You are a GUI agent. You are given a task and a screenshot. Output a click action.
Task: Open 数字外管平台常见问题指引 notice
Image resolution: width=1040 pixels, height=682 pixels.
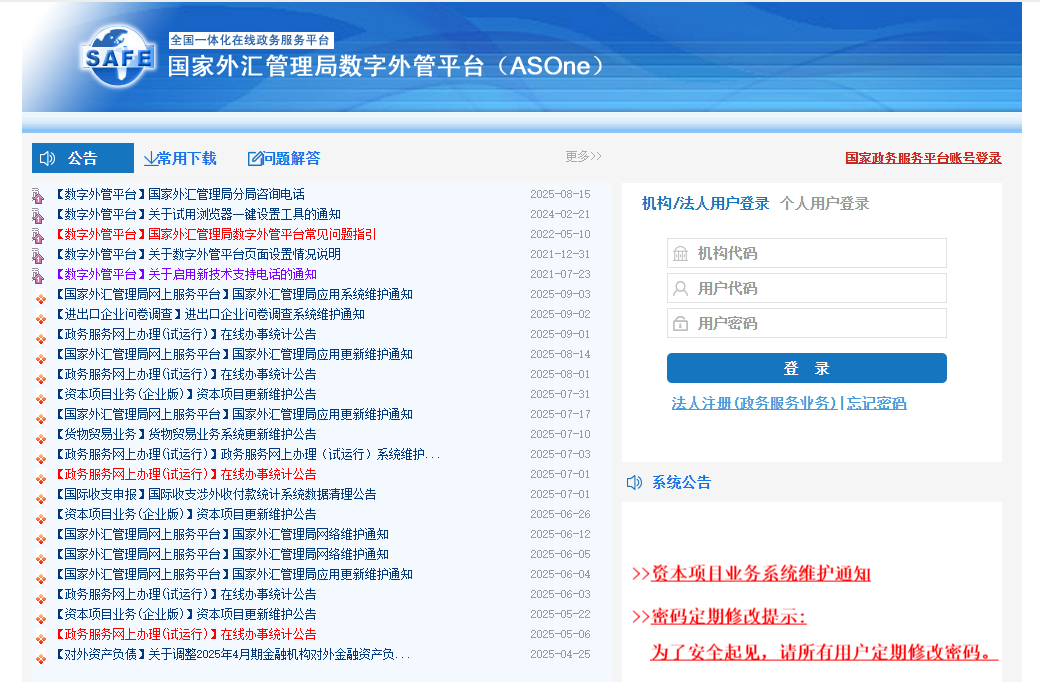pos(262,234)
